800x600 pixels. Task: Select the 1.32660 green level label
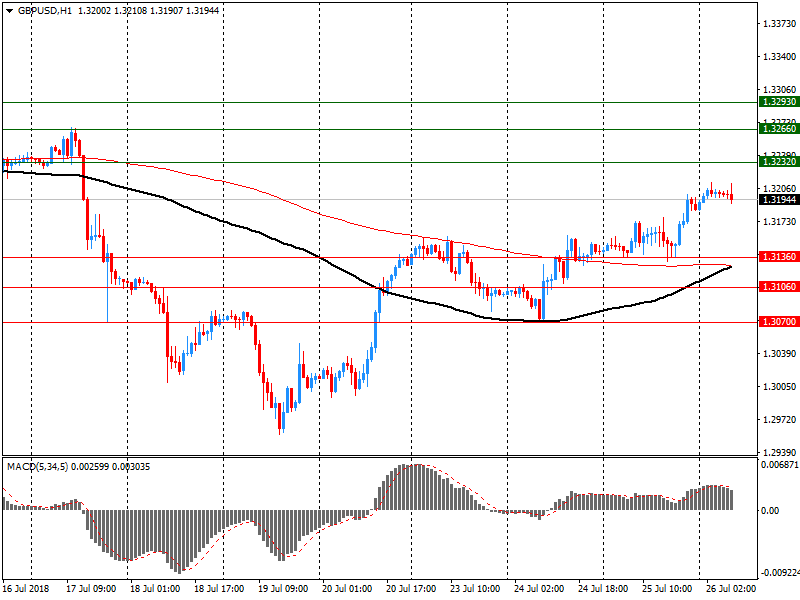coord(779,129)
